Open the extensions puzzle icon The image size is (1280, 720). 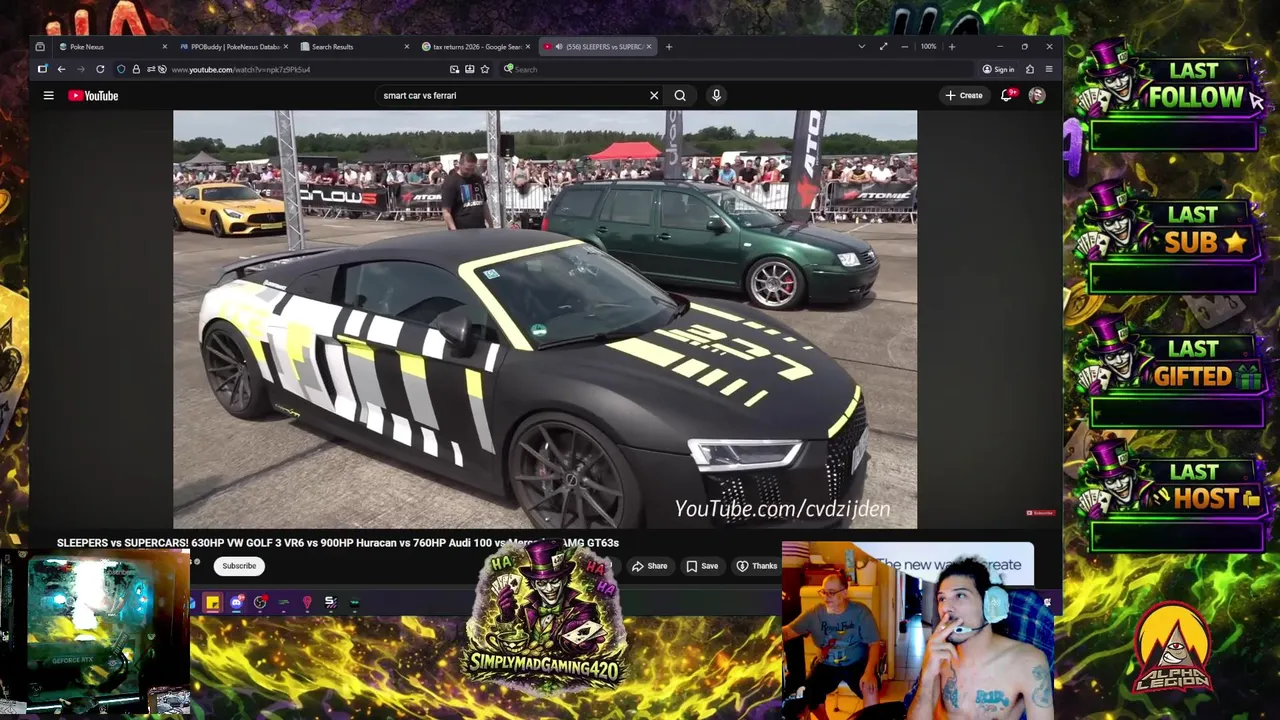[1030, 69]
